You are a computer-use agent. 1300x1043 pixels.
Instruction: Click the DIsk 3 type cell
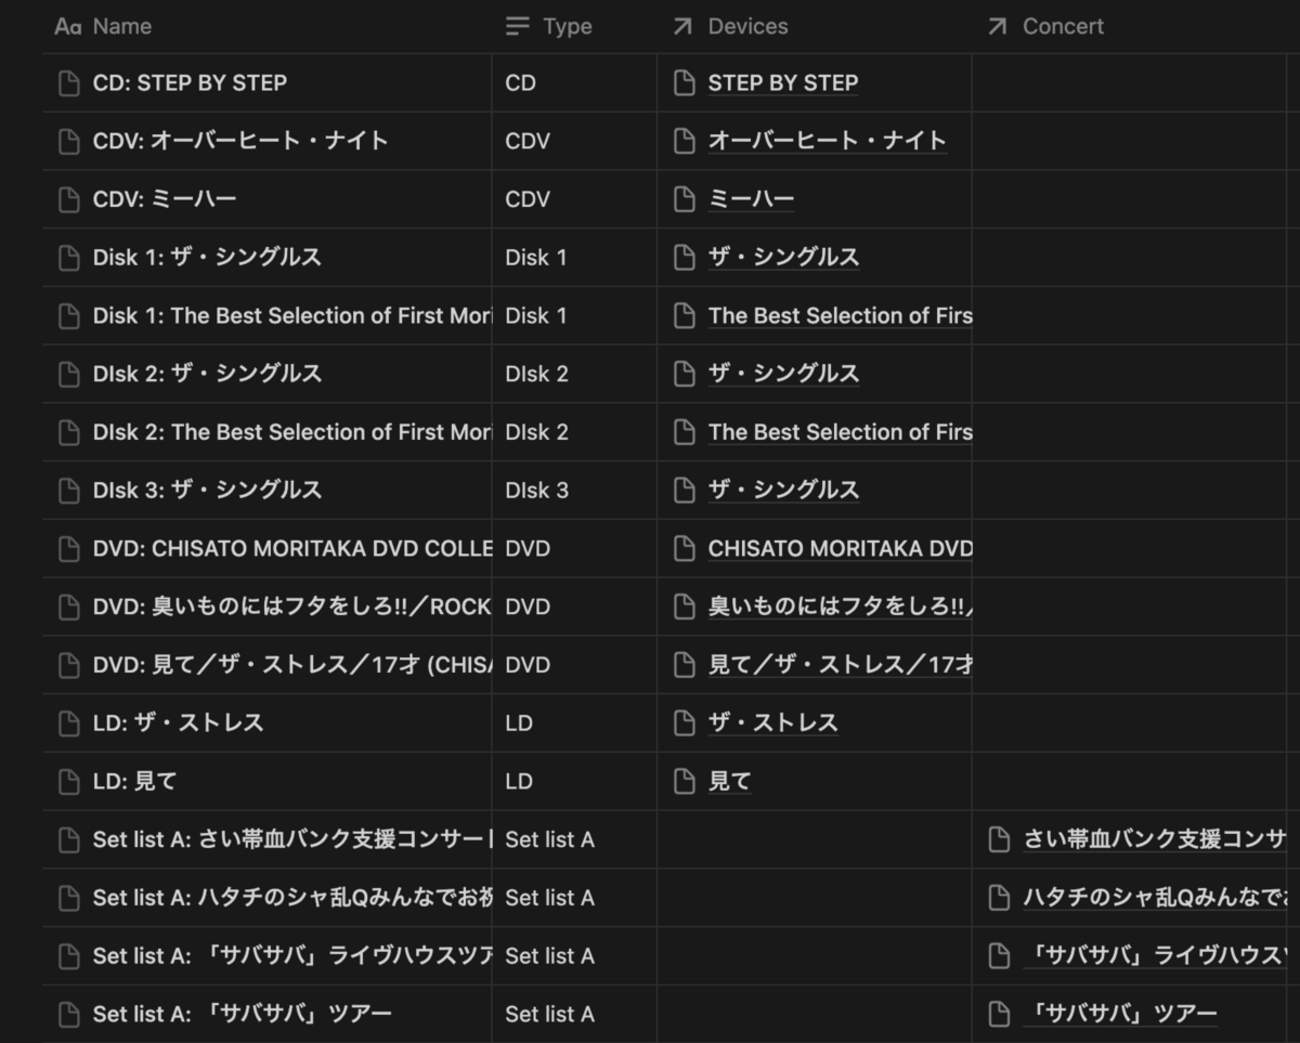574,490
